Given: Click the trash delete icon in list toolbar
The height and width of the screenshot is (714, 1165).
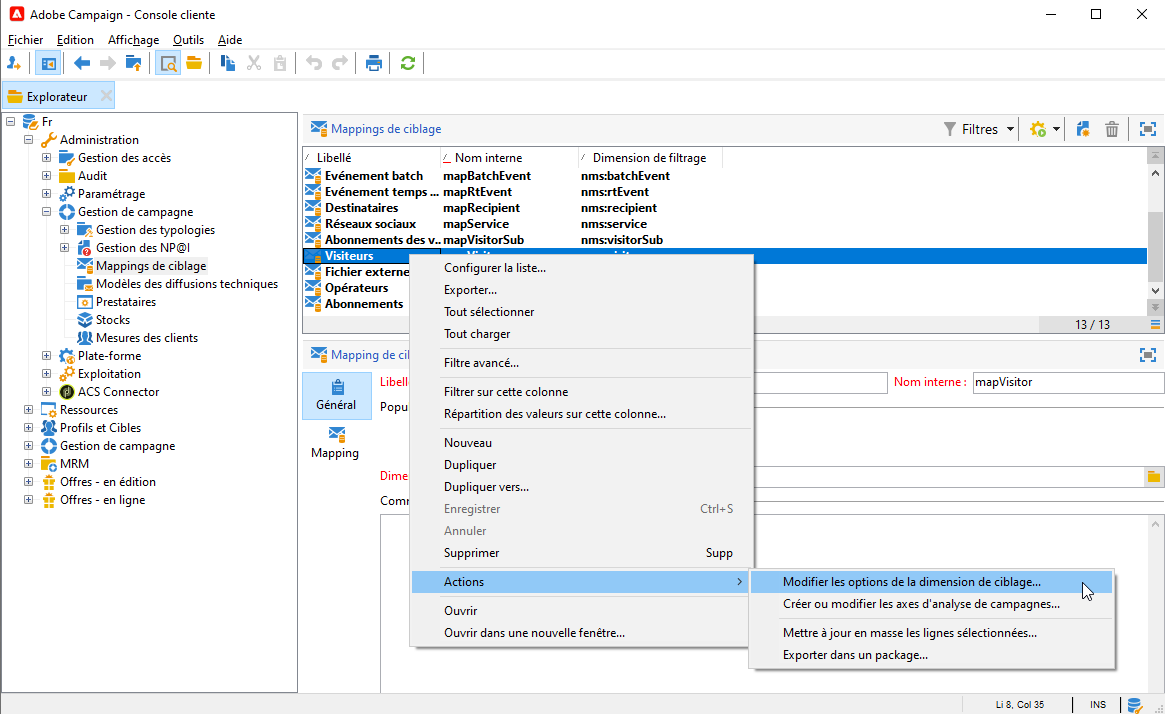Looking at the screenshot, I should pos(1111,129).
